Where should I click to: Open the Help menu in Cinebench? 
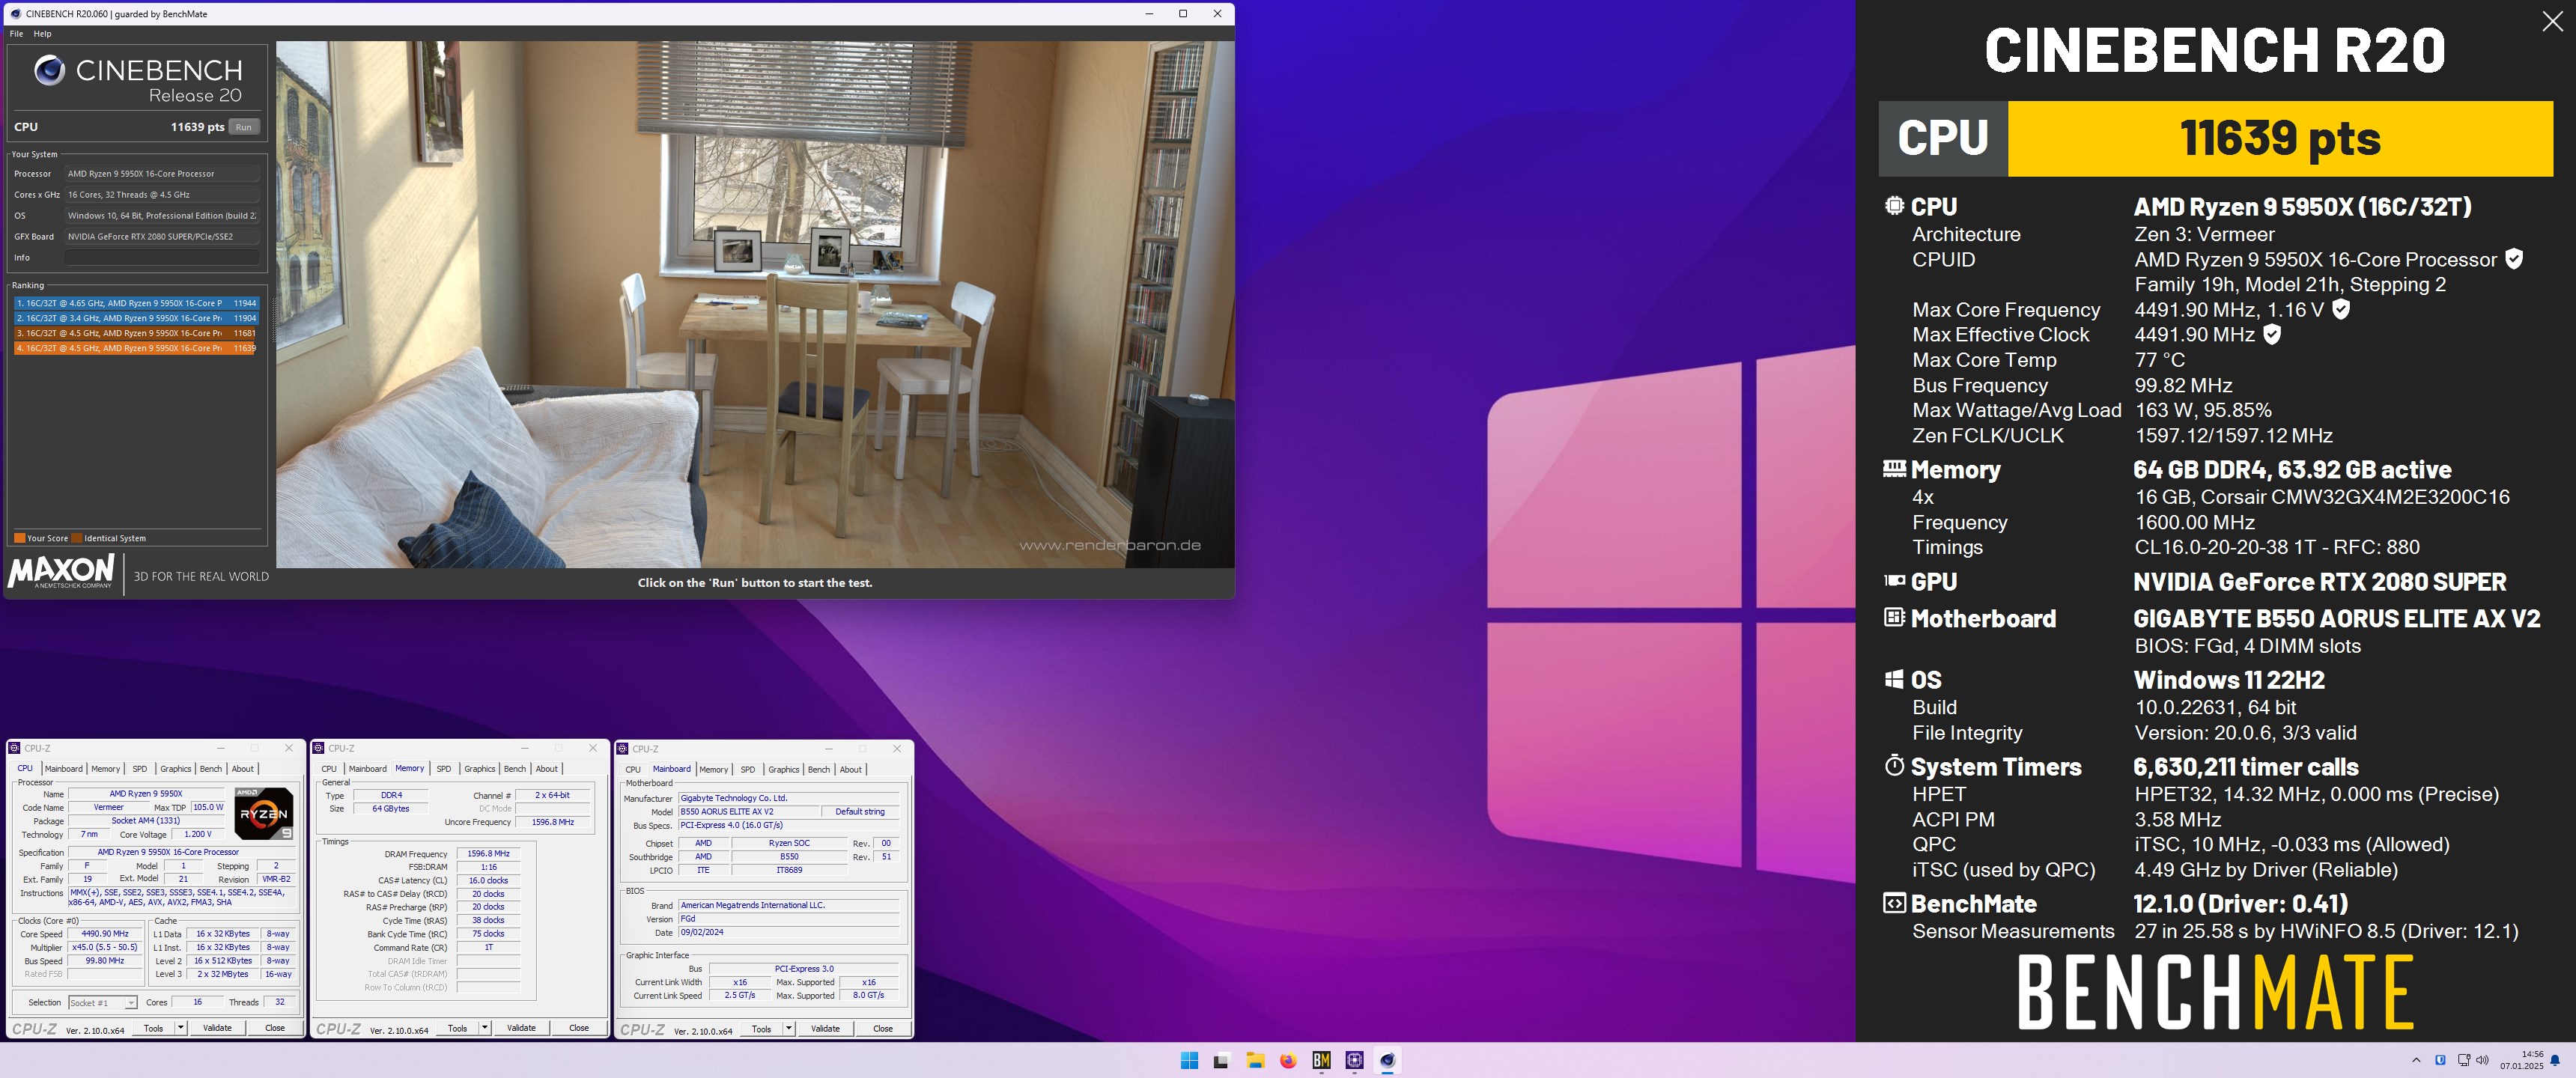coord(42,34)
